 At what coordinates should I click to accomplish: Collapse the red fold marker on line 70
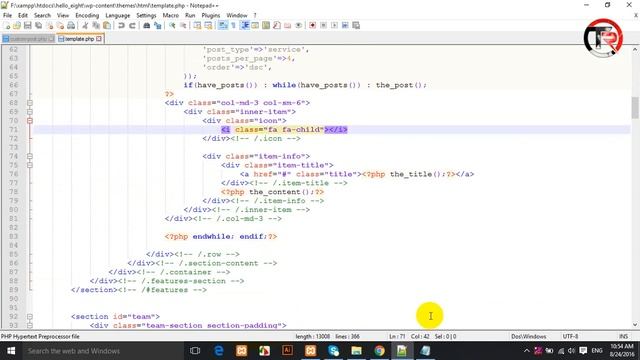coord(30,121)
